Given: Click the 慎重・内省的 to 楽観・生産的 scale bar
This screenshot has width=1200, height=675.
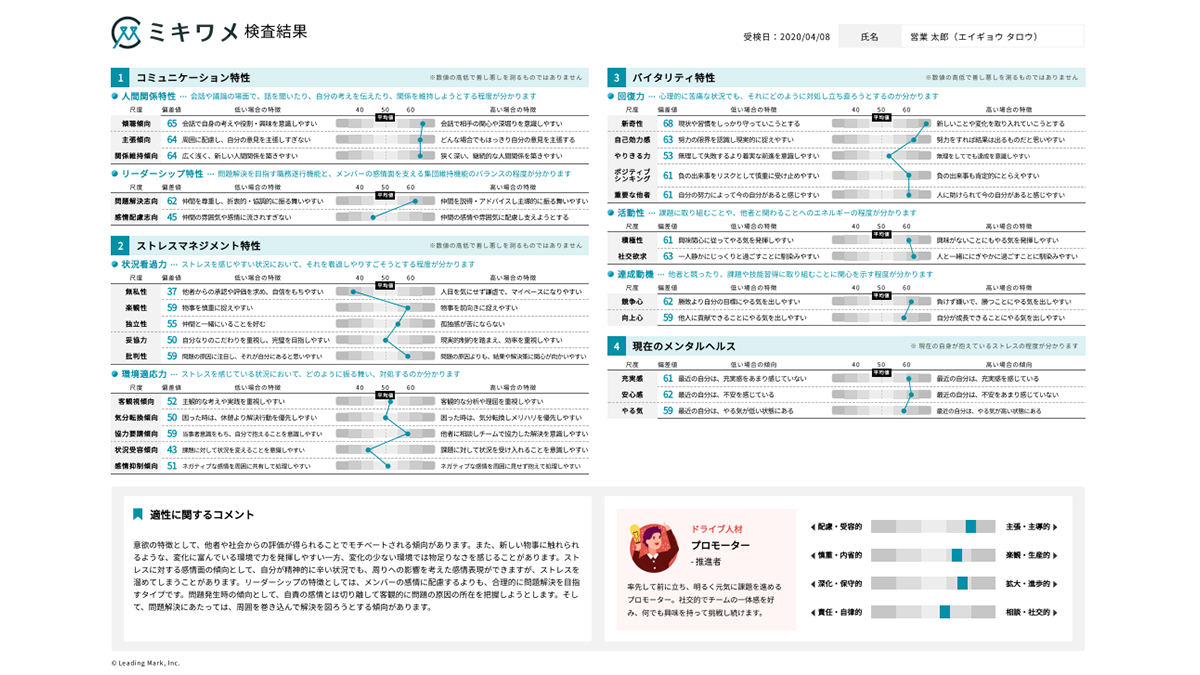Looking at the screenshot, I should pos(933,554).
